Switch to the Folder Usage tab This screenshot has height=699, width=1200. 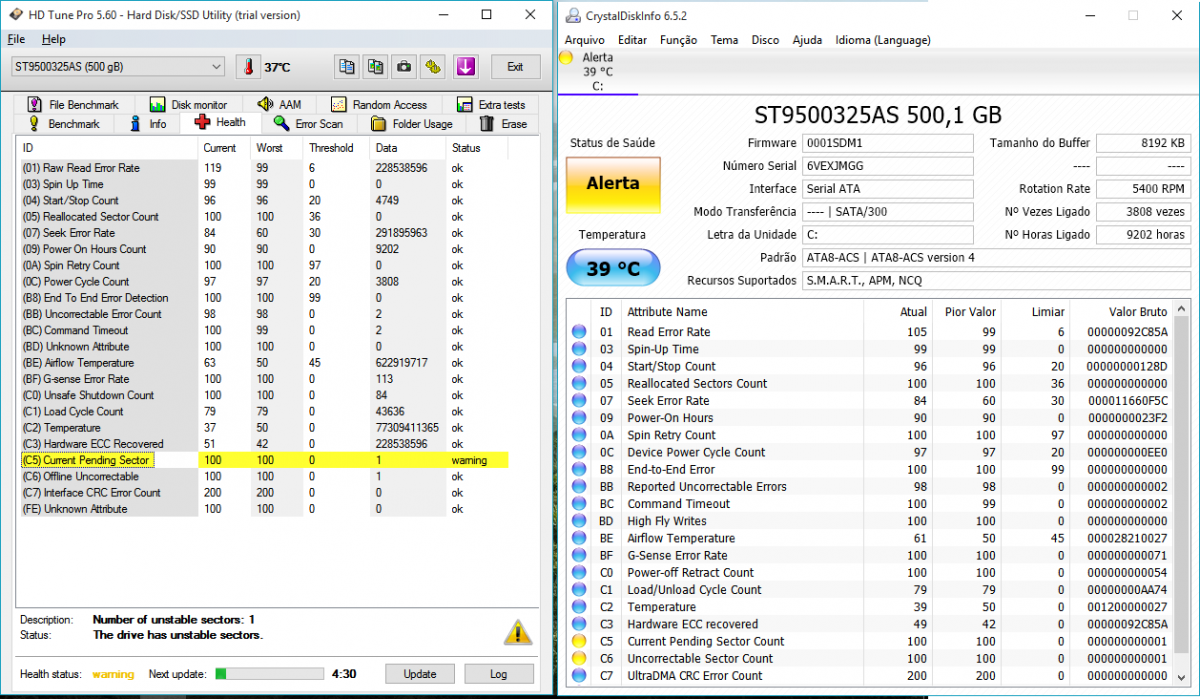point(412,124)
